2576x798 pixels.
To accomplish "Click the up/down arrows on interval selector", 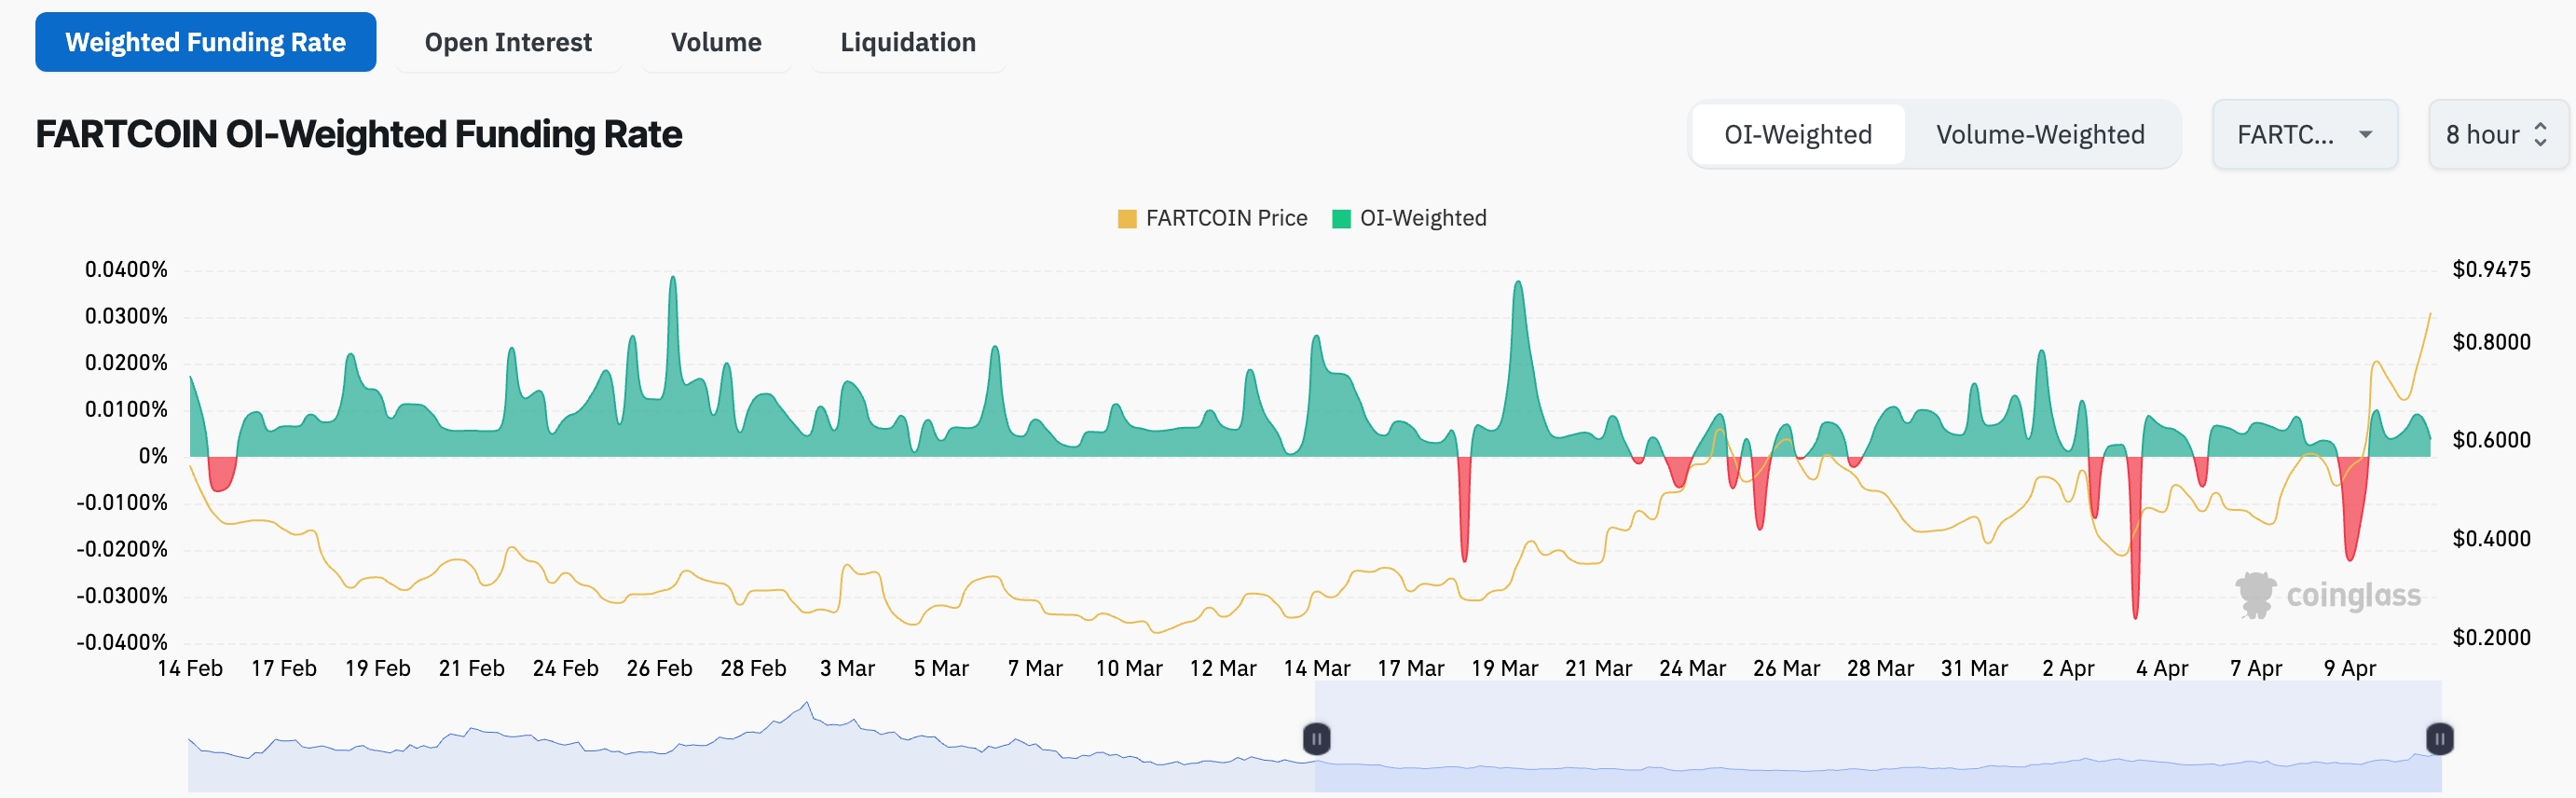I will tap(2540, 134).
